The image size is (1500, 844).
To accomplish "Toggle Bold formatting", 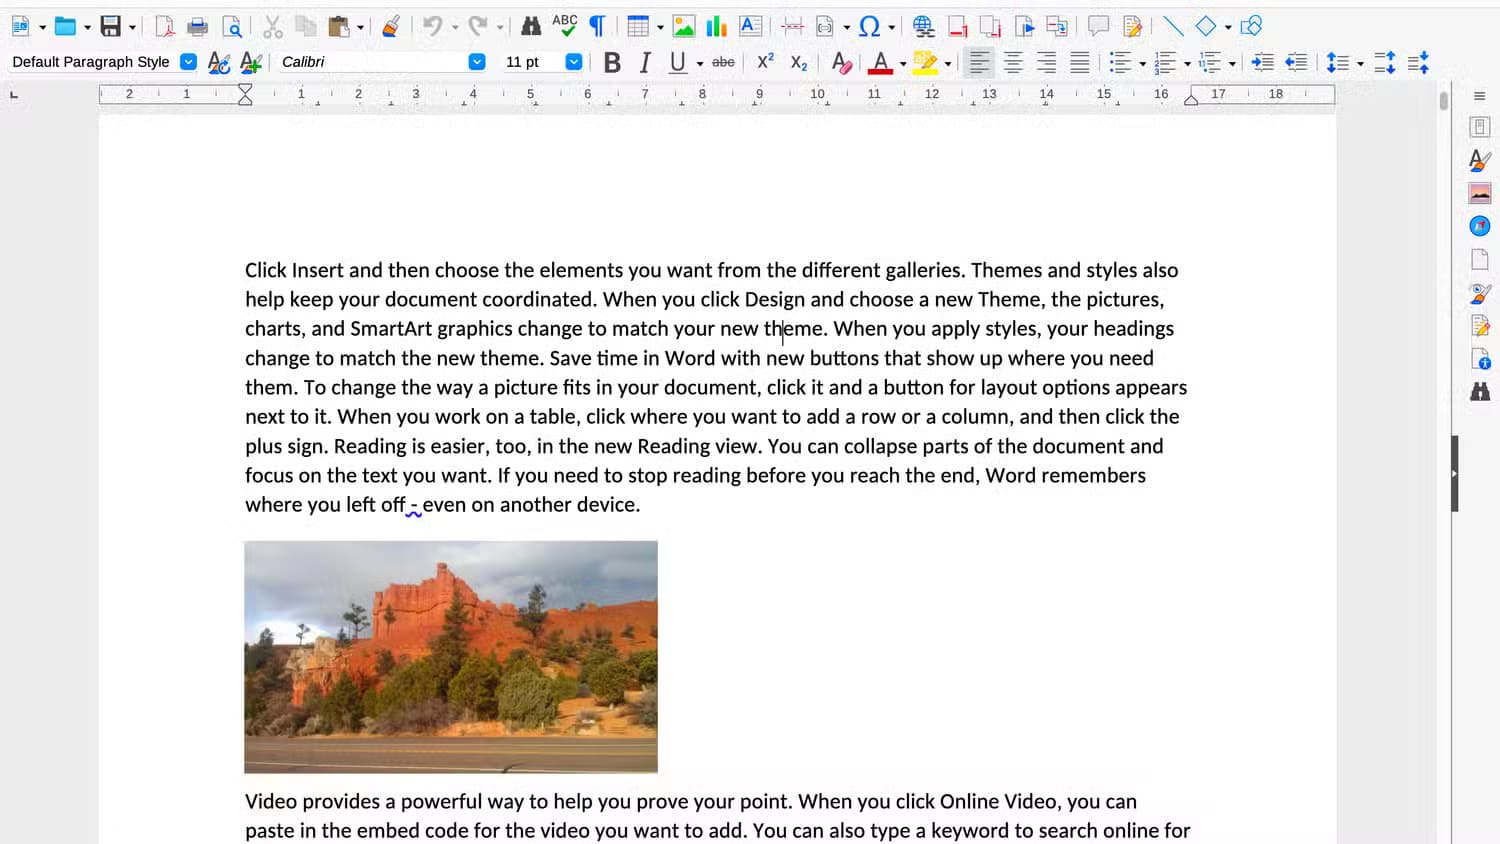I will (612, 63).
